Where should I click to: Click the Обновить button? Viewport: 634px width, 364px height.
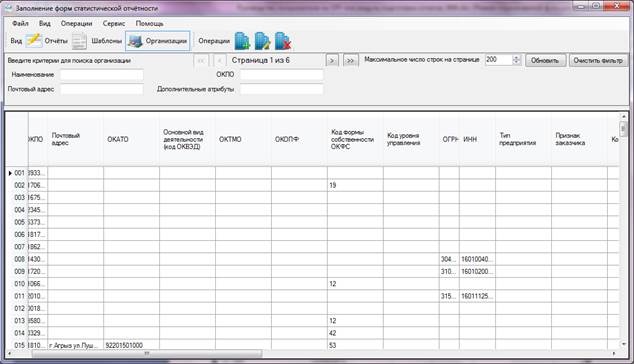click(x=545, y=60)
